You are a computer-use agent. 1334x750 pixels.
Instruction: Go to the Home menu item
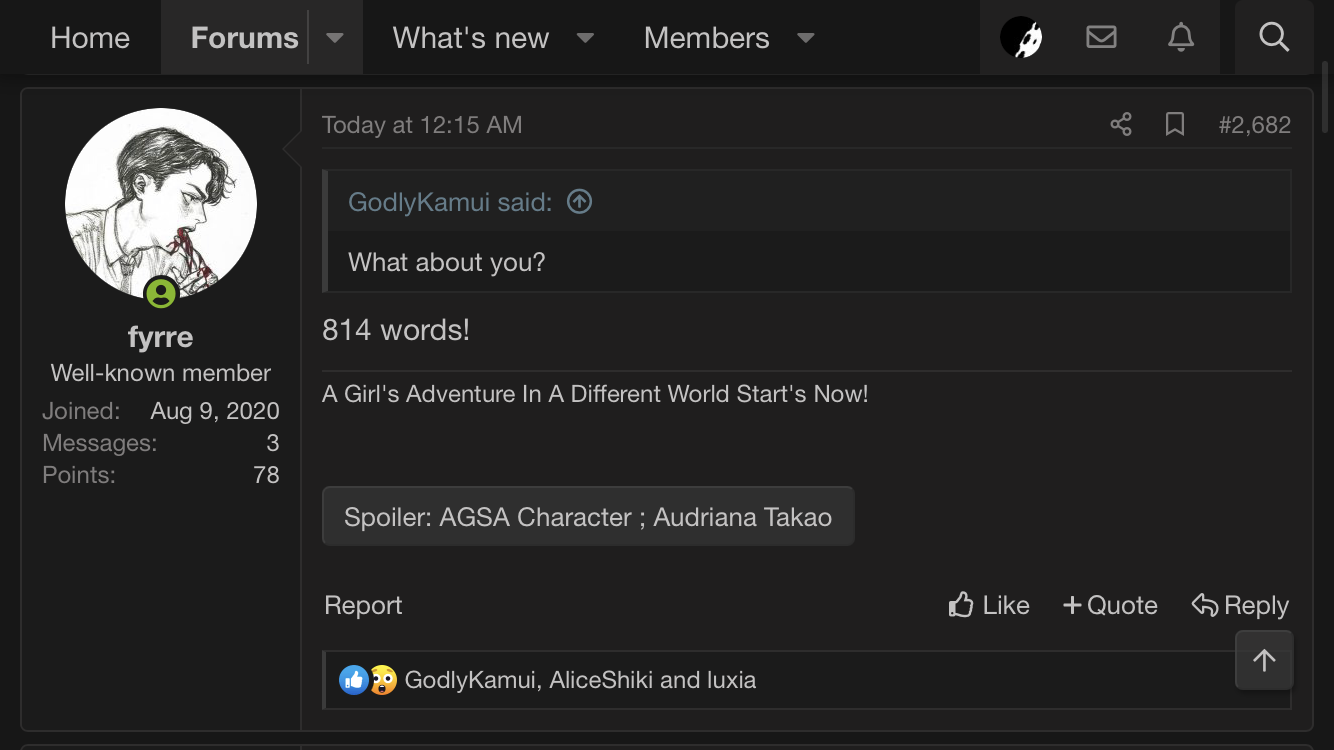90,38
